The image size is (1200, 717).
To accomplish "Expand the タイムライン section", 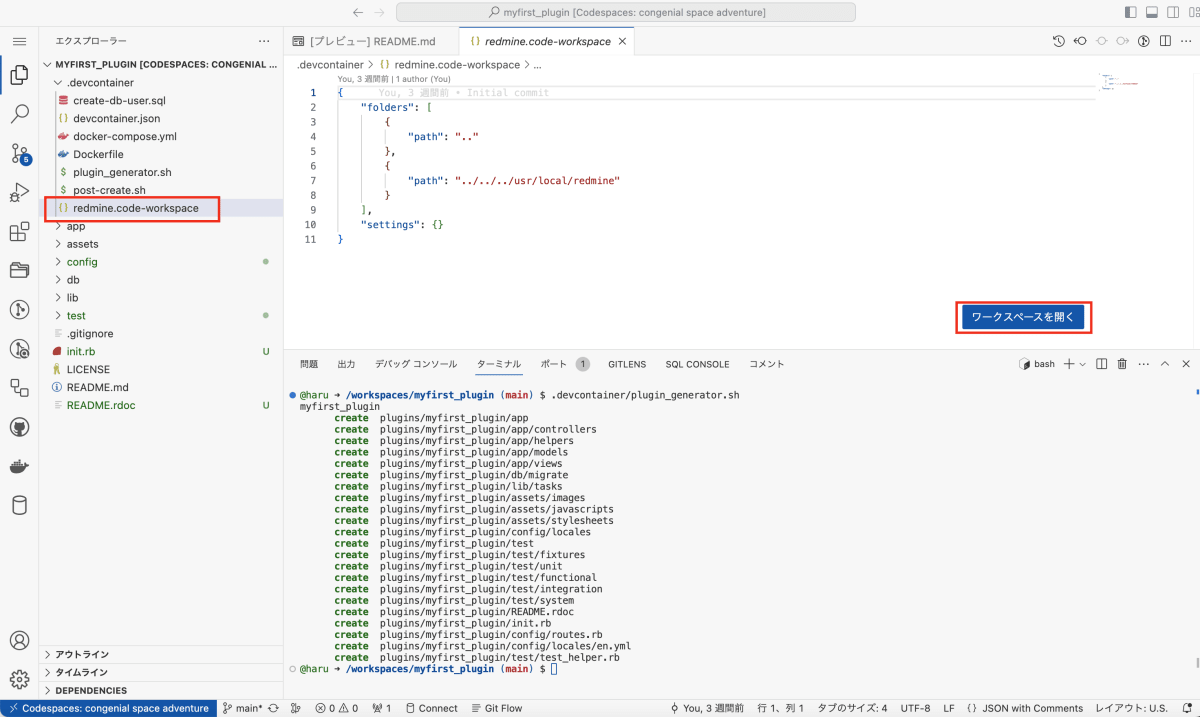I will 162,672.
